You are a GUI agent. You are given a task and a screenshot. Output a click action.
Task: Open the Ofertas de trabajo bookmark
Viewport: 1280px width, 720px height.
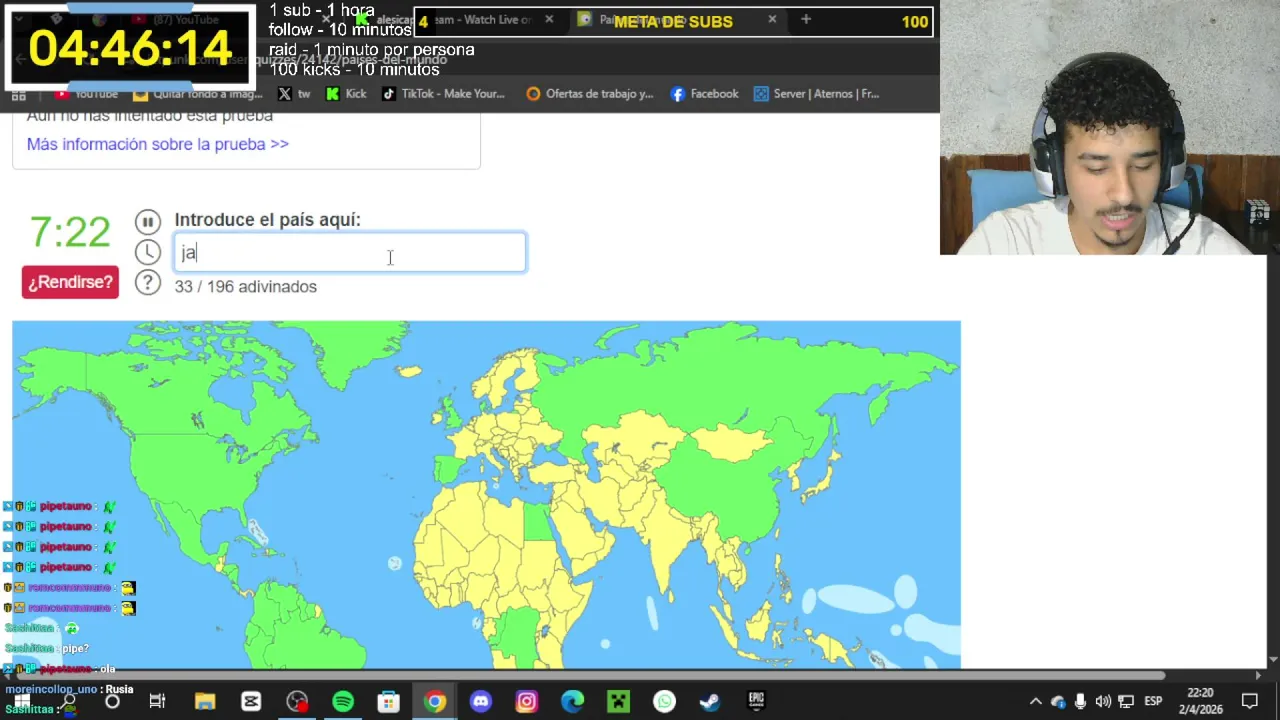click(x=589, y=94)
